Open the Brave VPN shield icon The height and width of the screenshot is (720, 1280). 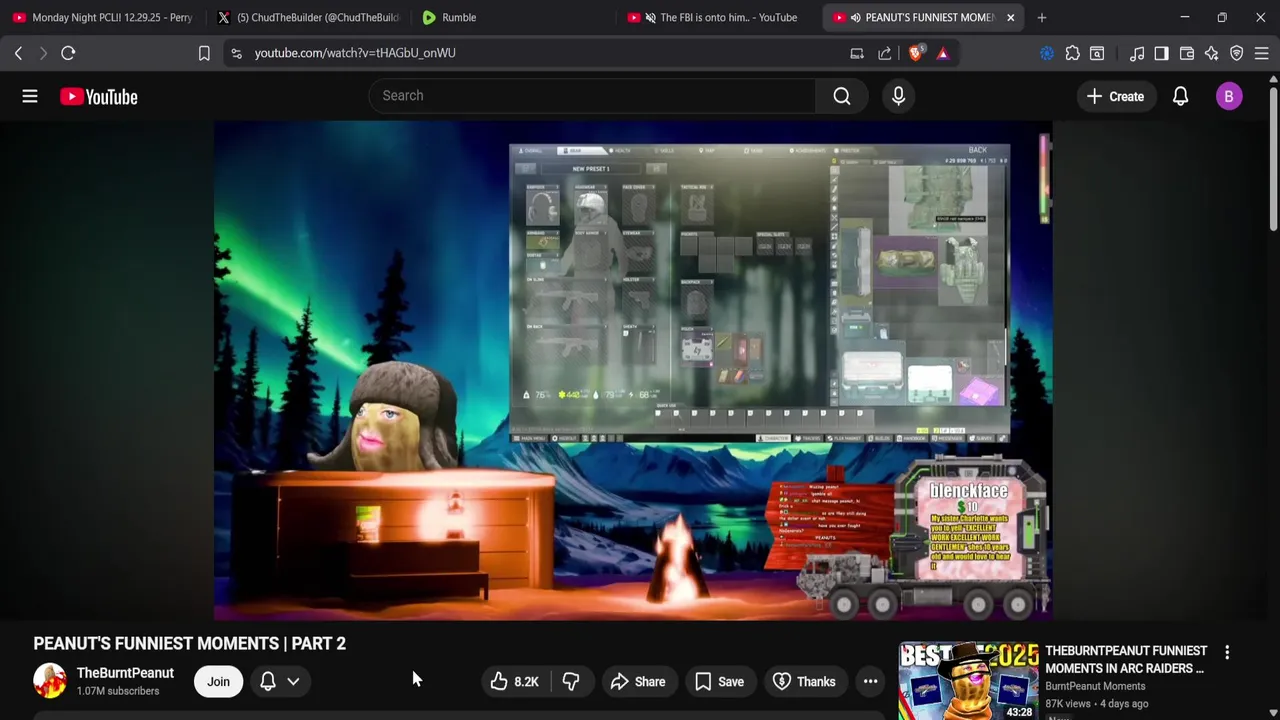click(x=1237, y=53)
